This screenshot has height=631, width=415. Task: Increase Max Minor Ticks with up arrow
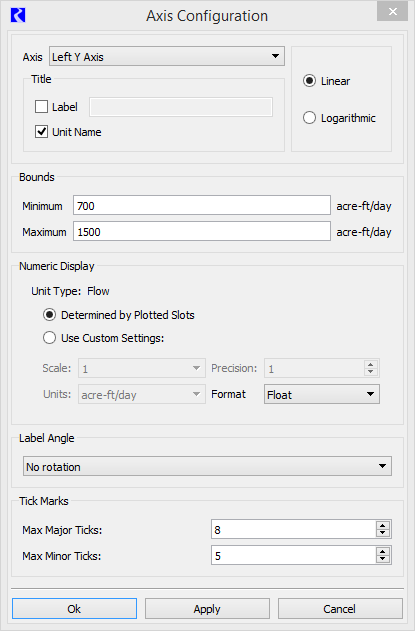pyautogui.click(x=383, y=551)
